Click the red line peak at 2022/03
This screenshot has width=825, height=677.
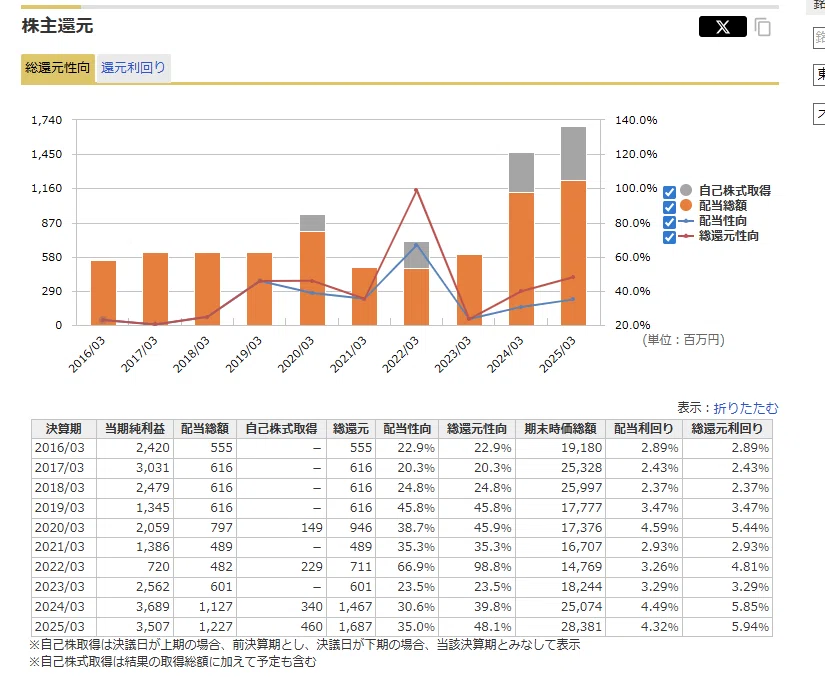(x=416, y=190)
